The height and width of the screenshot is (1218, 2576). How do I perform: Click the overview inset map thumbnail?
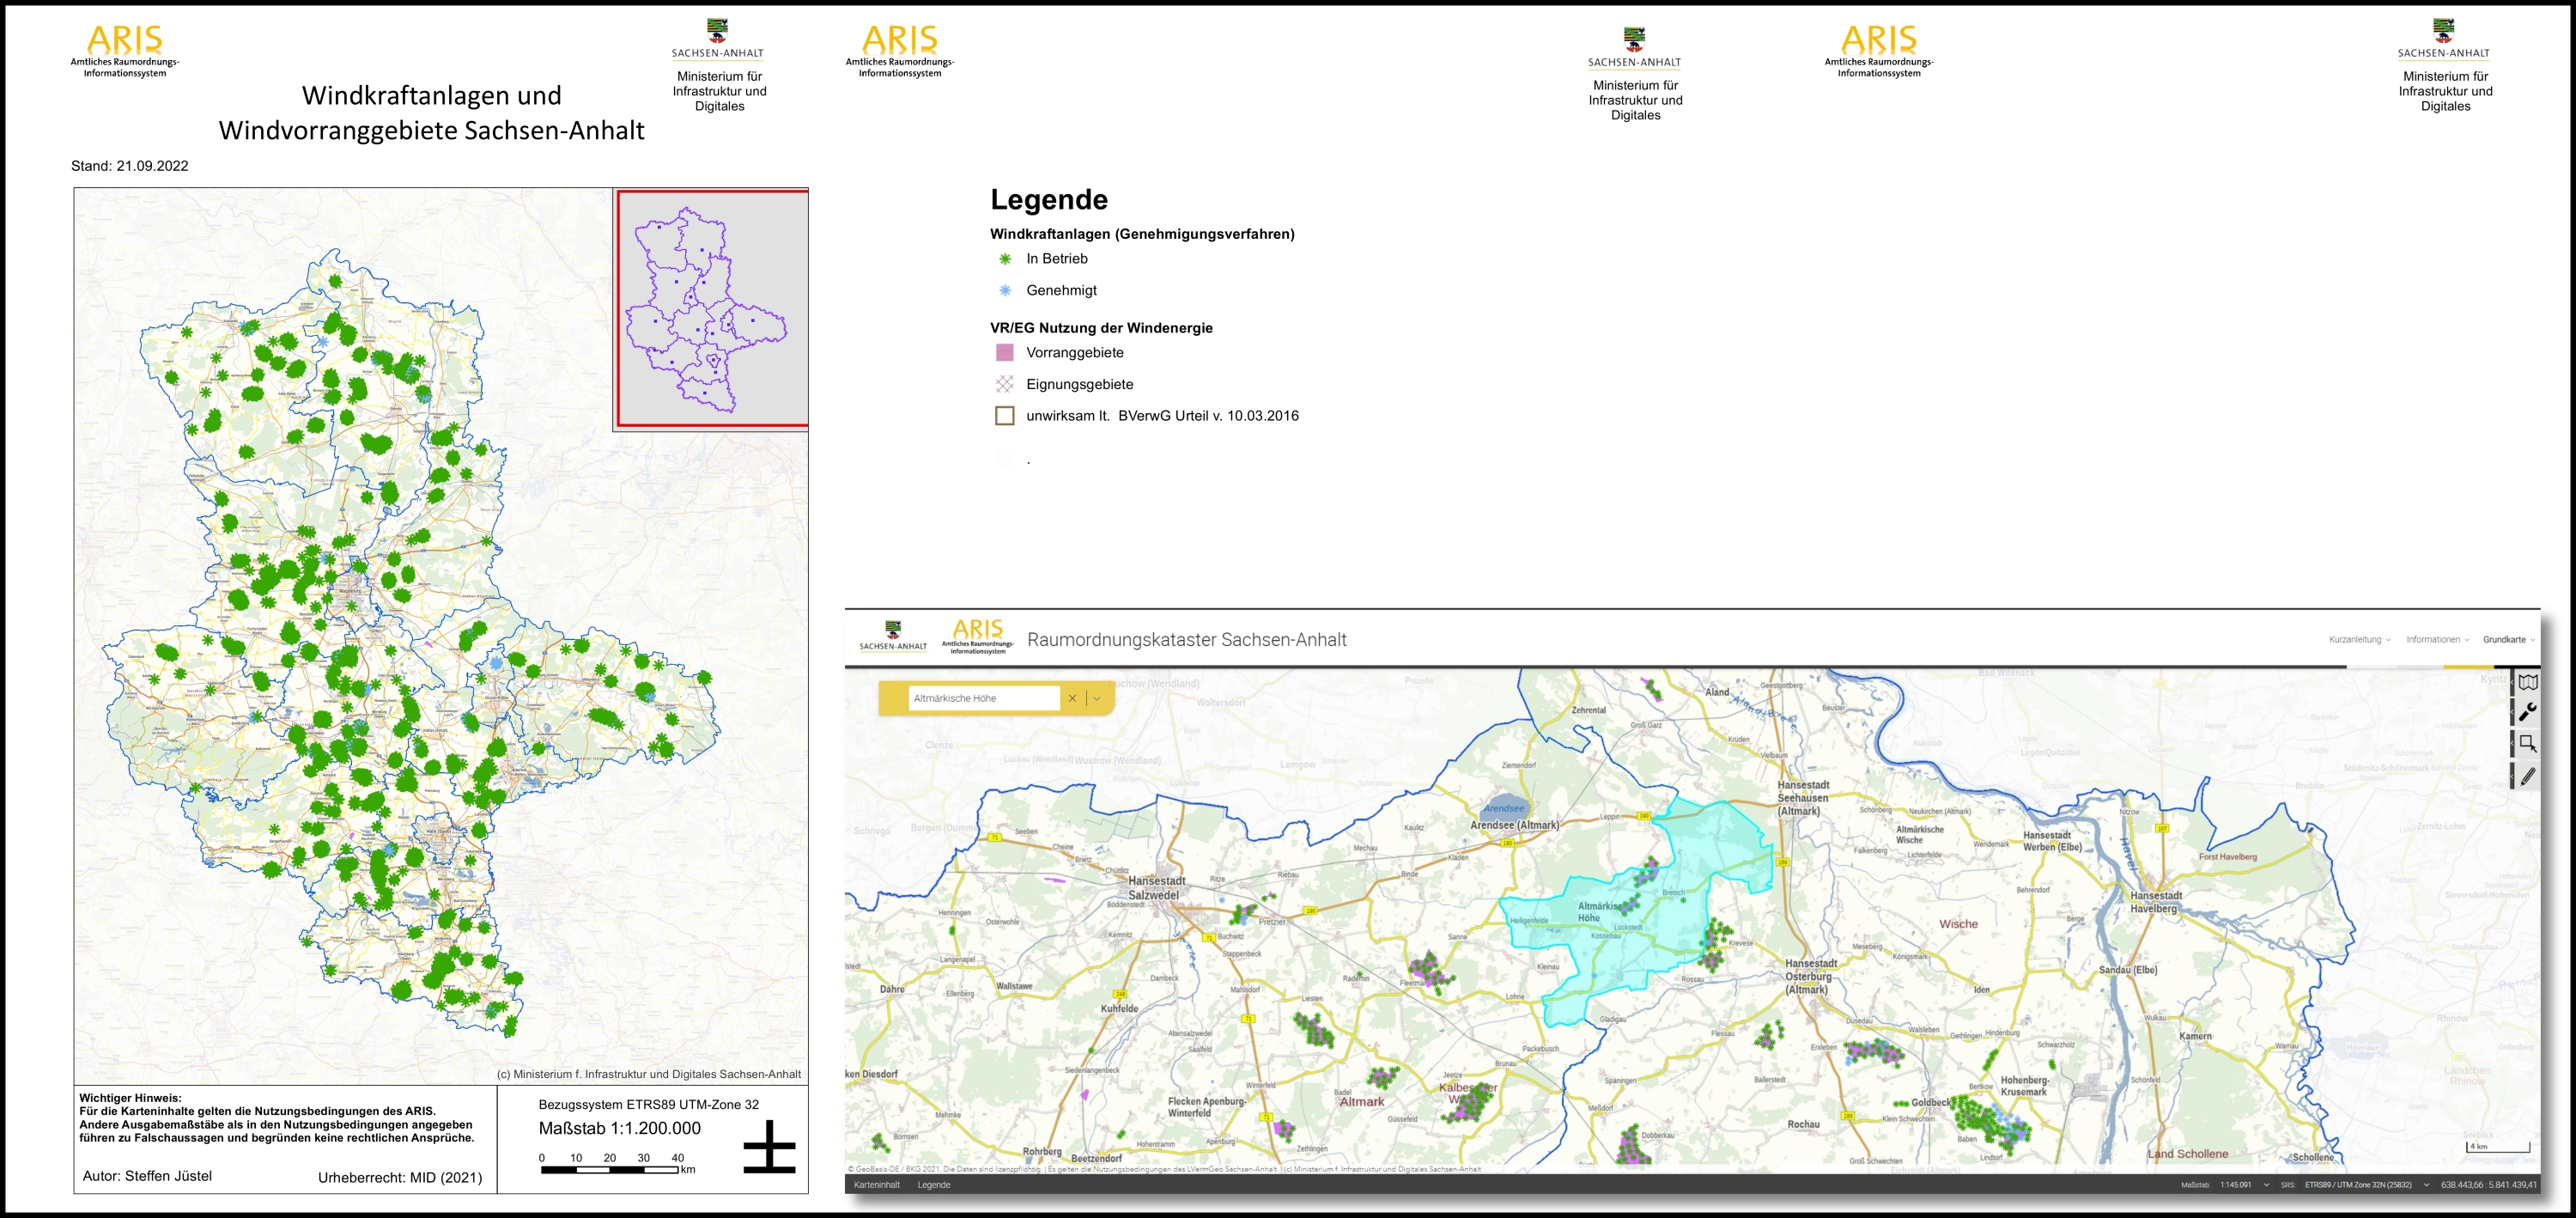tap(712, 309)
